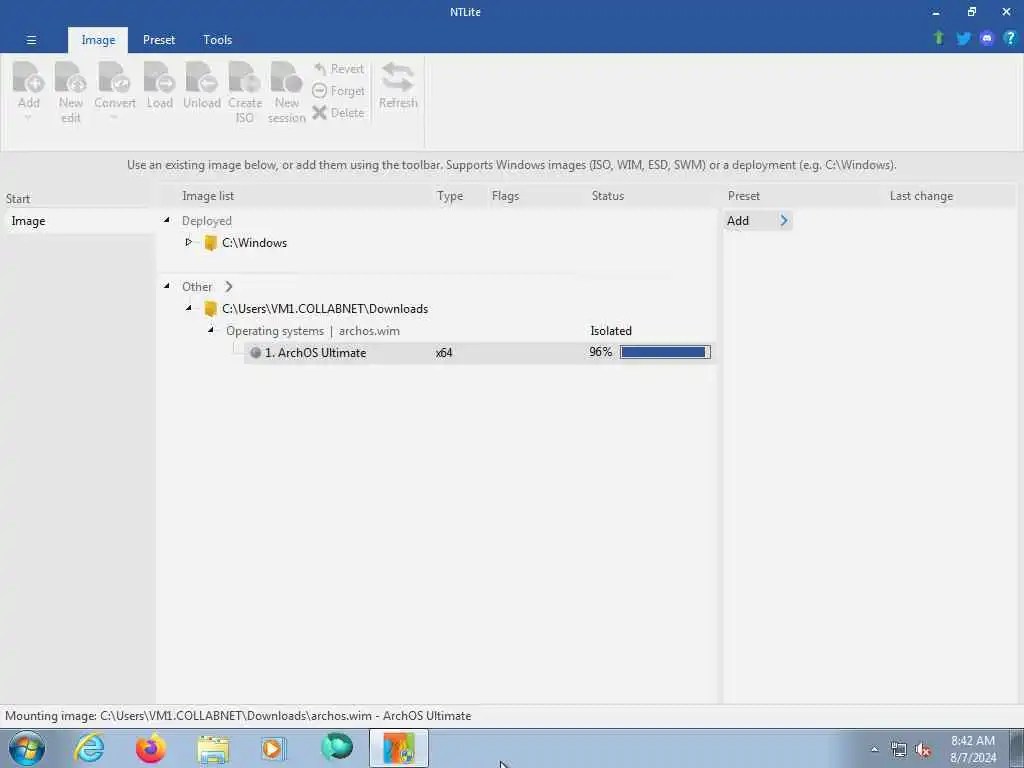Screen dimensions: 1024x768
Task: Click the Isolated status text
Action: pos(611,331)
